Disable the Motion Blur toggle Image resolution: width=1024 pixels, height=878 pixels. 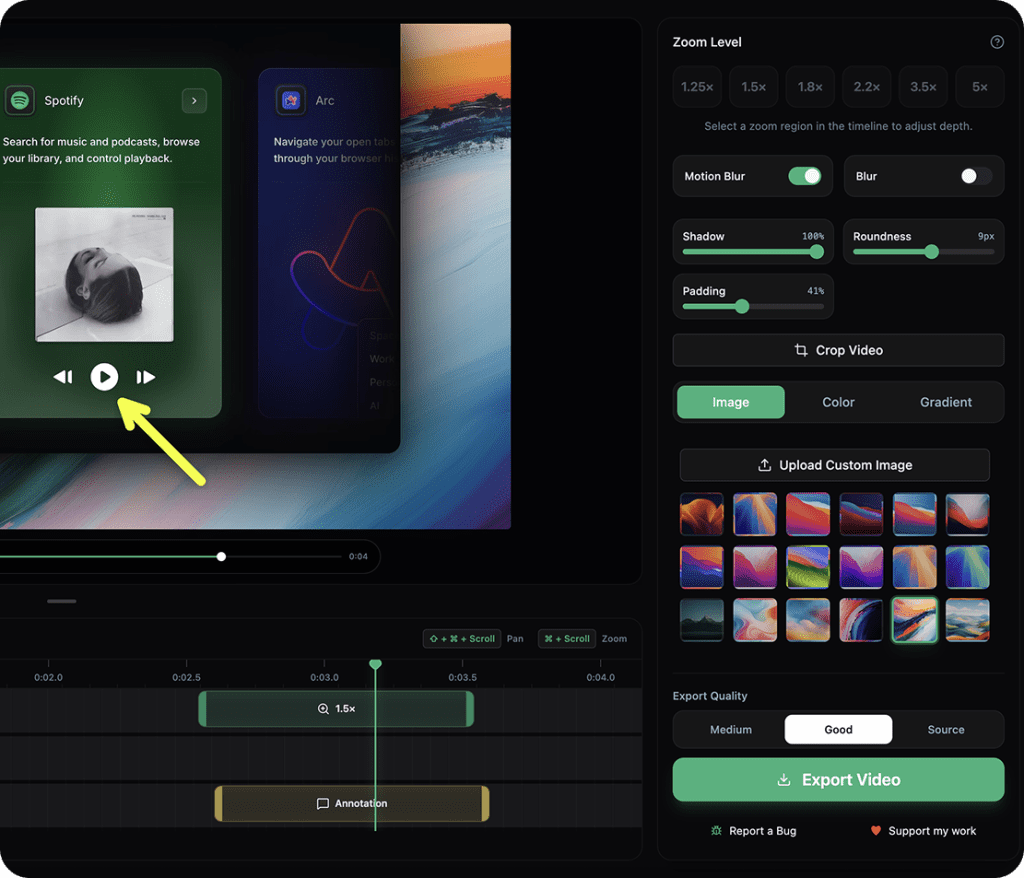click(x=805, y=176)
